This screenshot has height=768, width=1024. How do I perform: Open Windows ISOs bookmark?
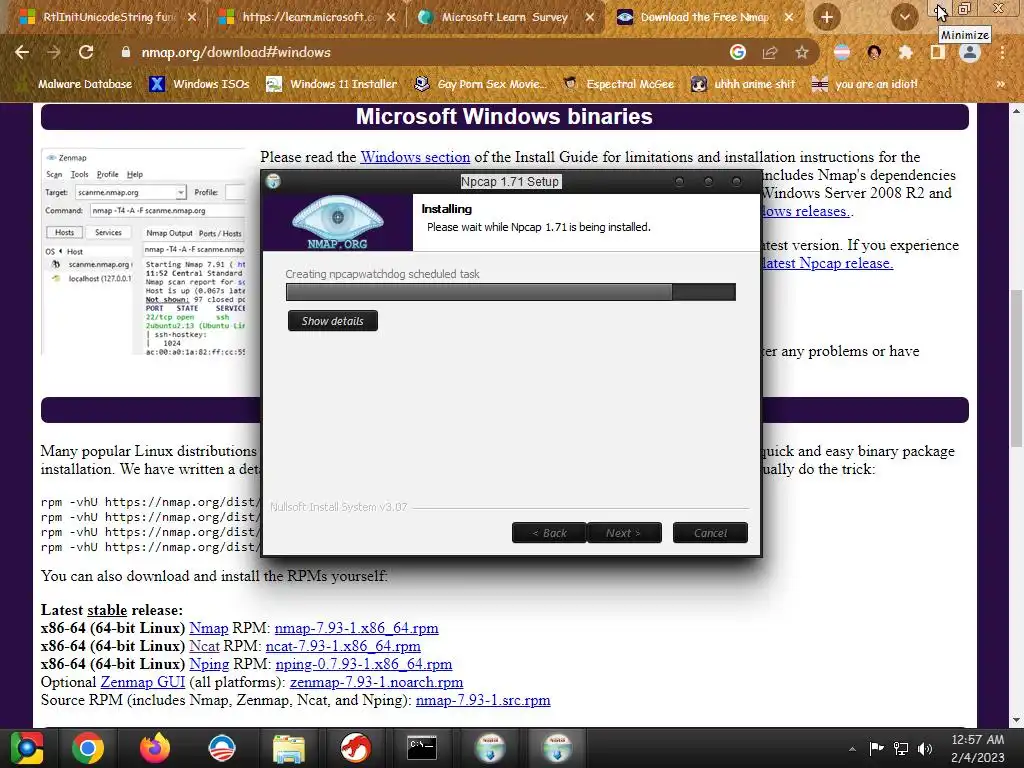[200, 84]
